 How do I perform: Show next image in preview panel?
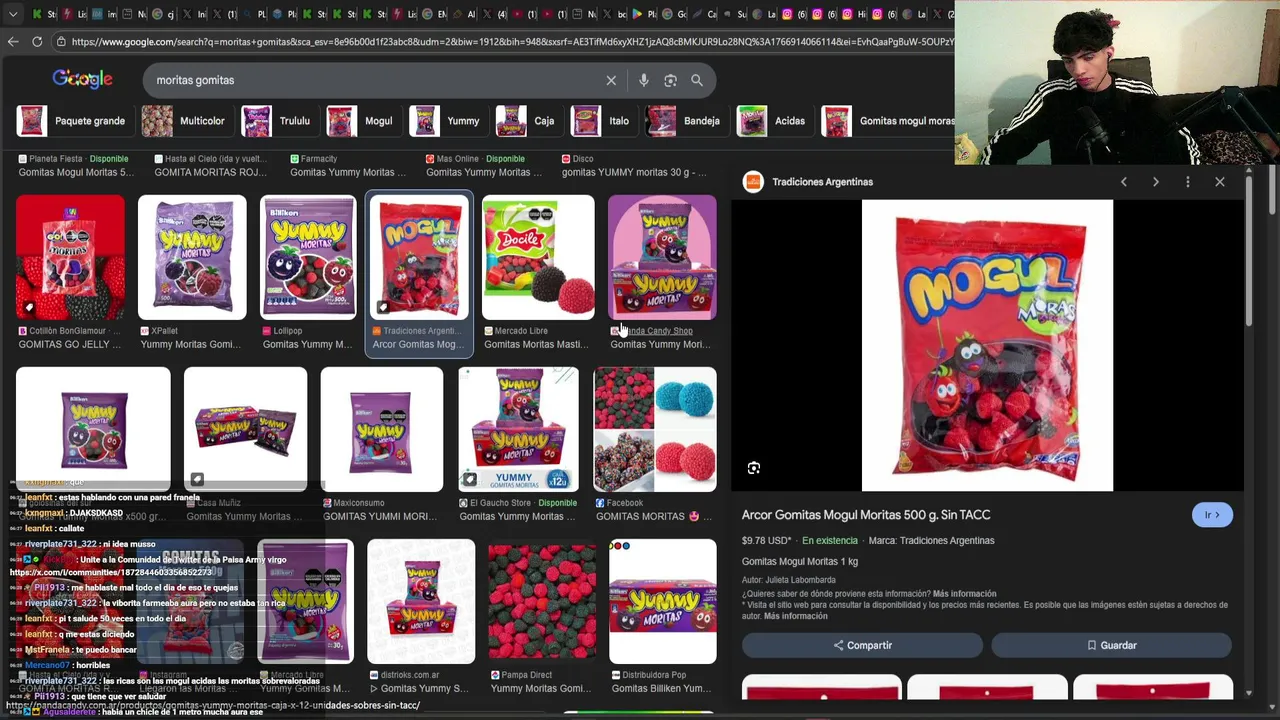1156,182
